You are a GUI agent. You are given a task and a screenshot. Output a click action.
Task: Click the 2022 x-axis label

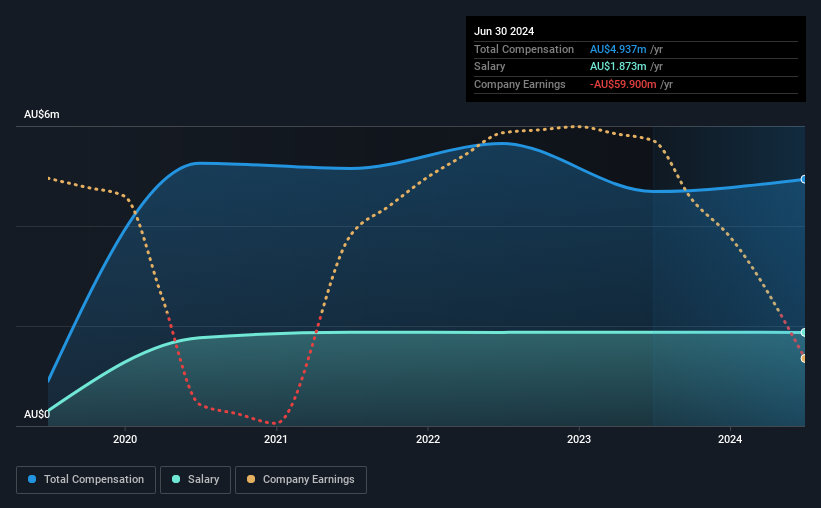[428, 439]
